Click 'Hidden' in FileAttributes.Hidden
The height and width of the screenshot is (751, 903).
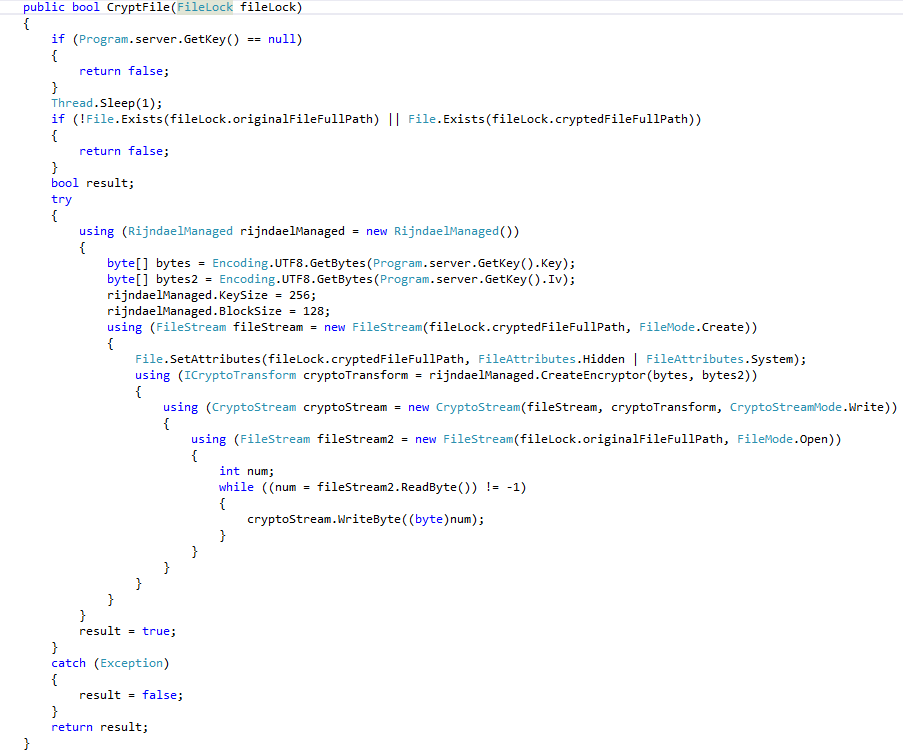604,359
